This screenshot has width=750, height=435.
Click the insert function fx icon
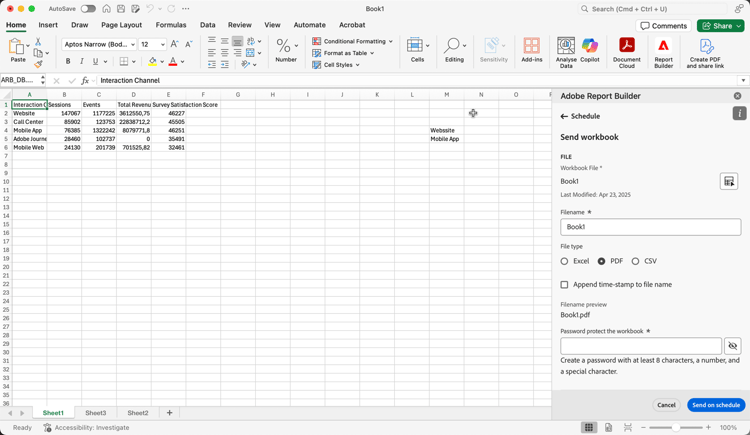(85, 80)
